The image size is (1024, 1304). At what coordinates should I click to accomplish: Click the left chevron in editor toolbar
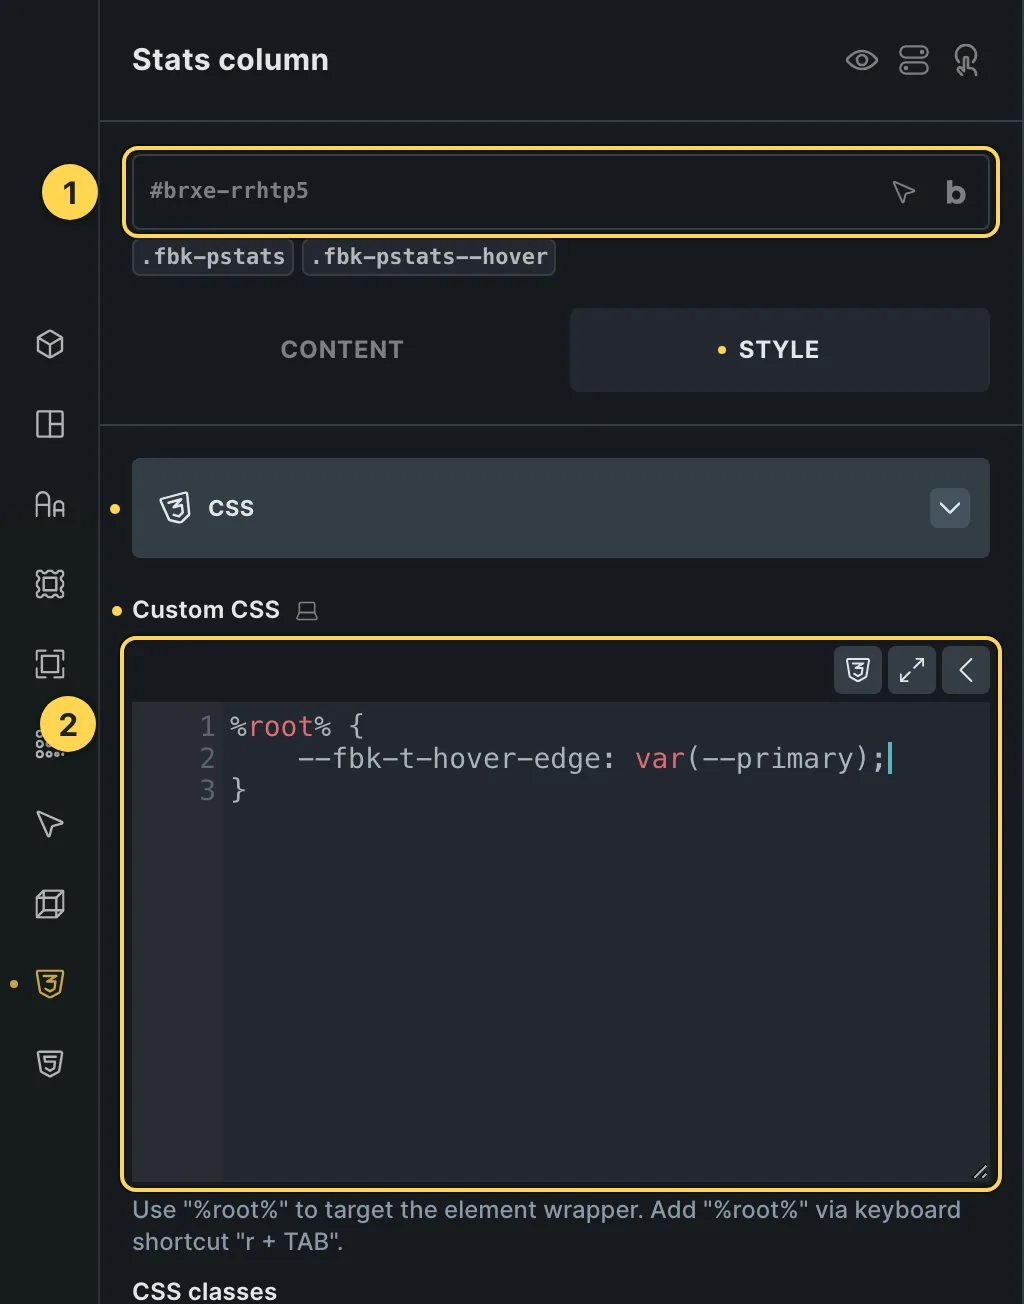click(x=966, y=670)
